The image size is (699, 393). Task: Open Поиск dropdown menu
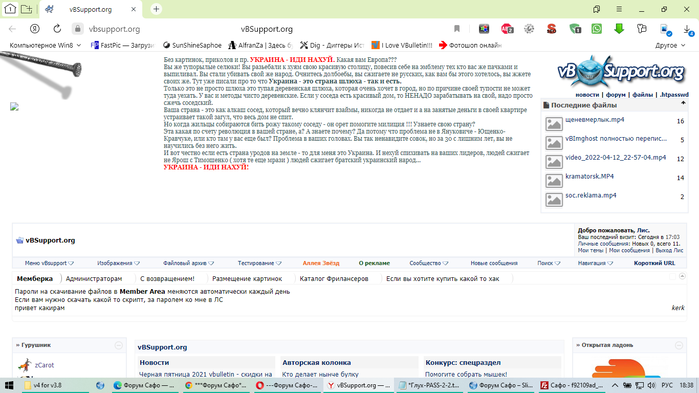[x=548, y=263]
